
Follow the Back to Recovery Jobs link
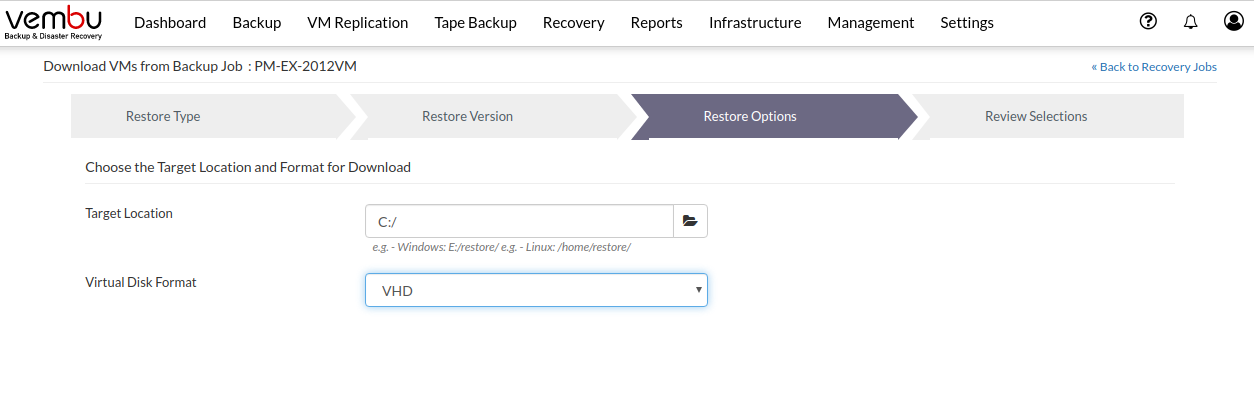1154,67
